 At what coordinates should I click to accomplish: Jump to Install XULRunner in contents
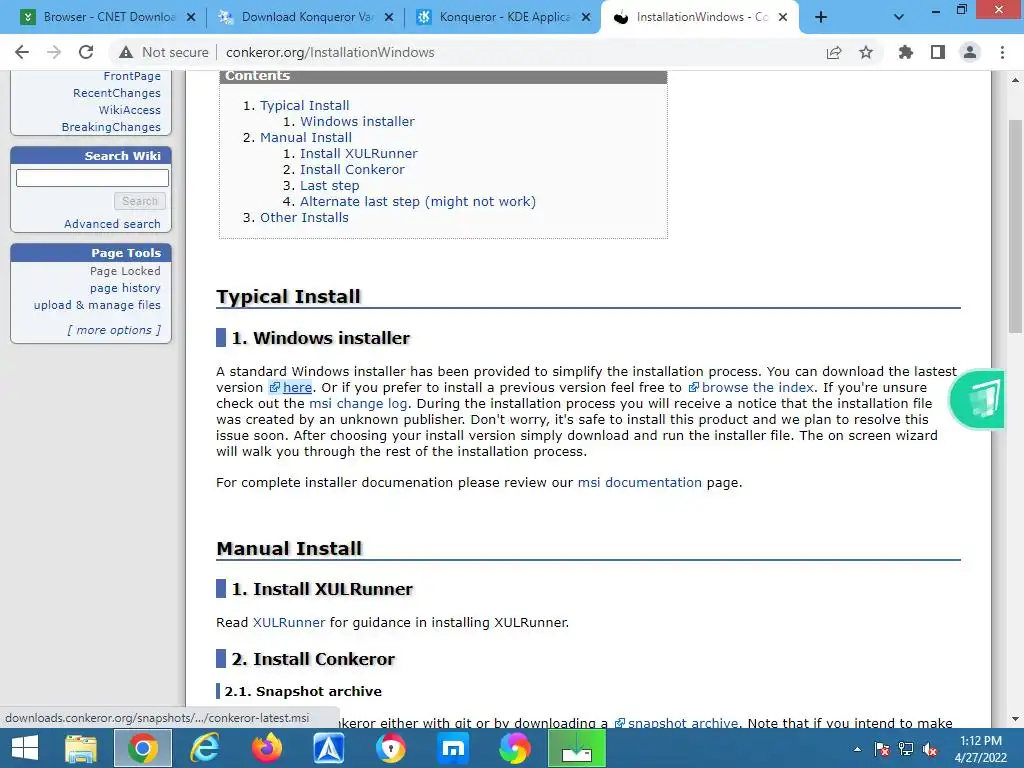pyautogui.click(x=359, y=153)
